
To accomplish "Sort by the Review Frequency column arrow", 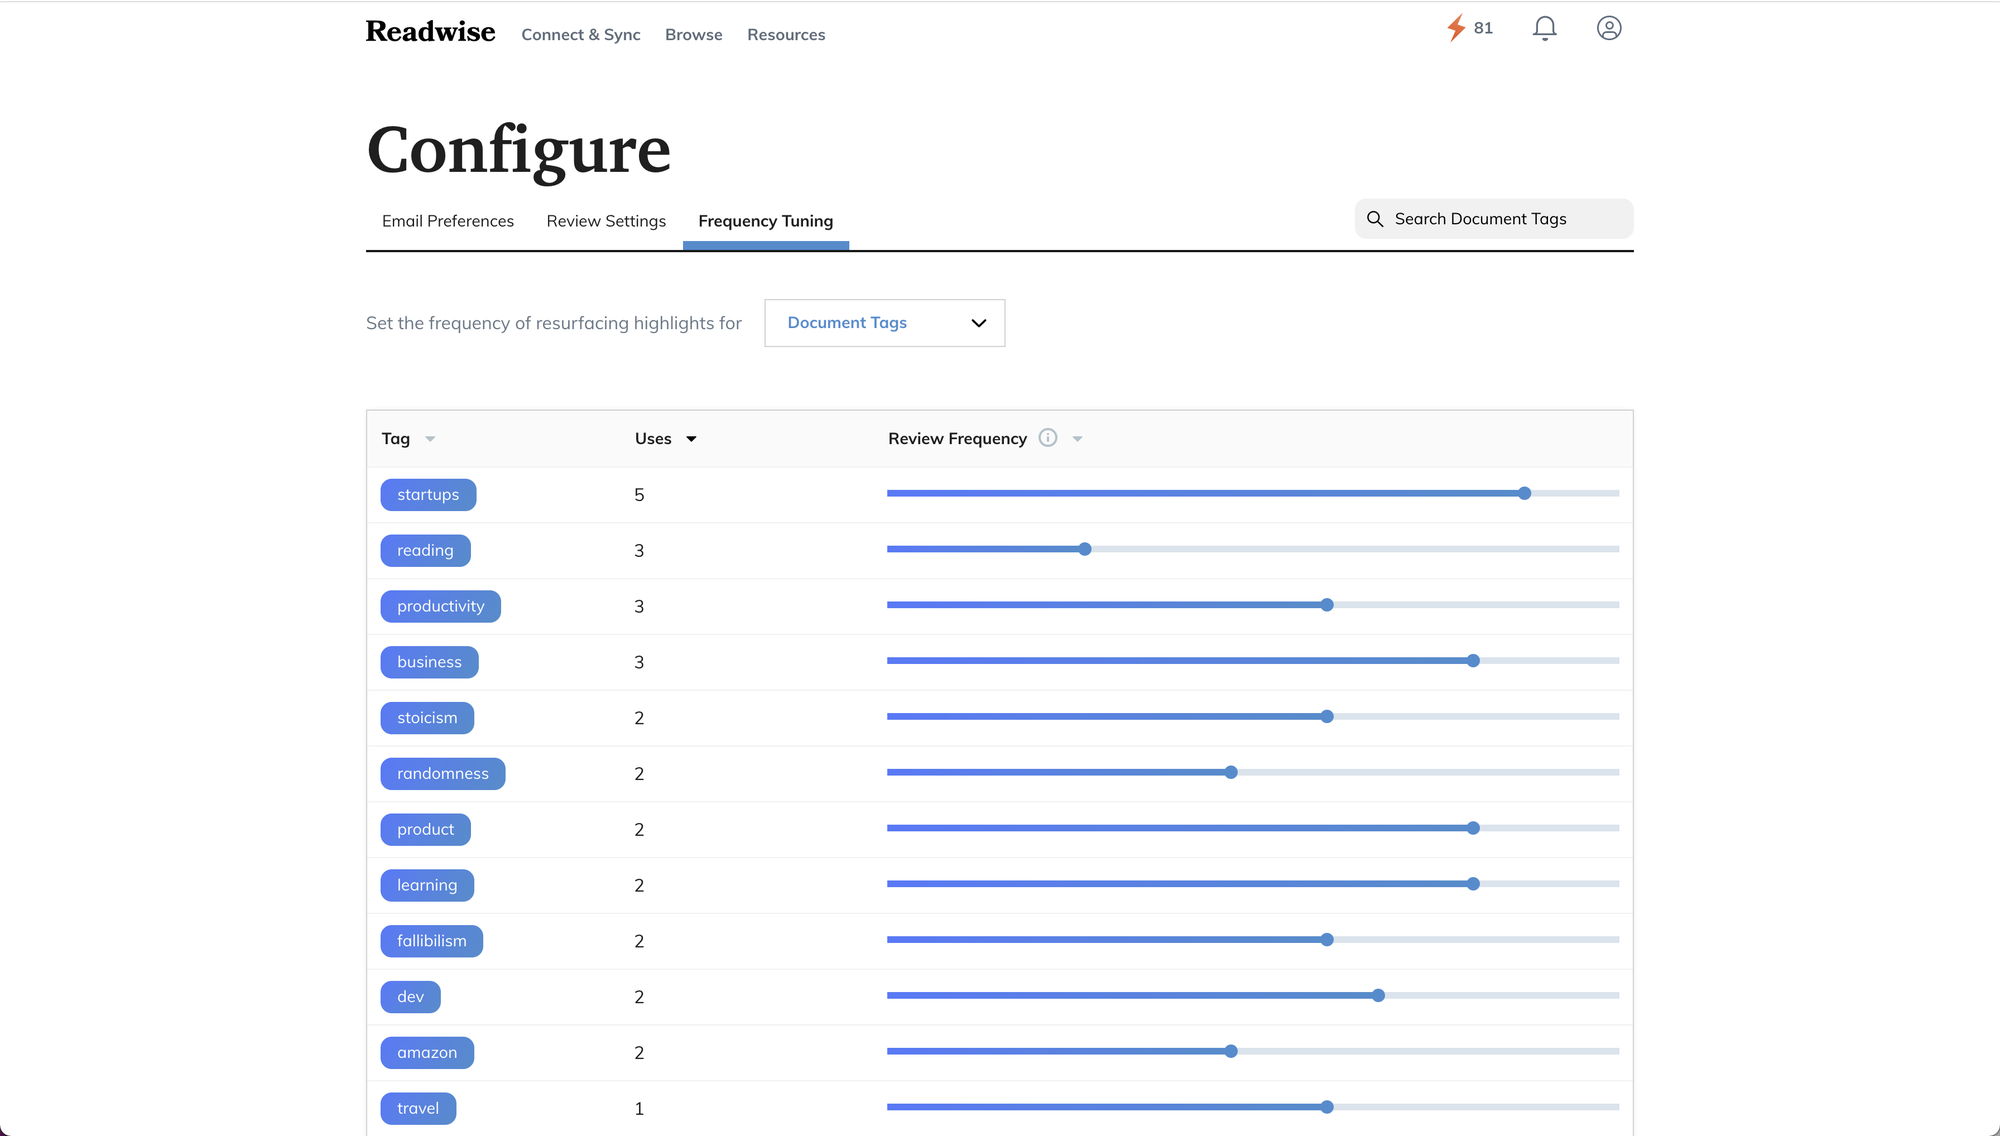I will [x=1077, y=439].
